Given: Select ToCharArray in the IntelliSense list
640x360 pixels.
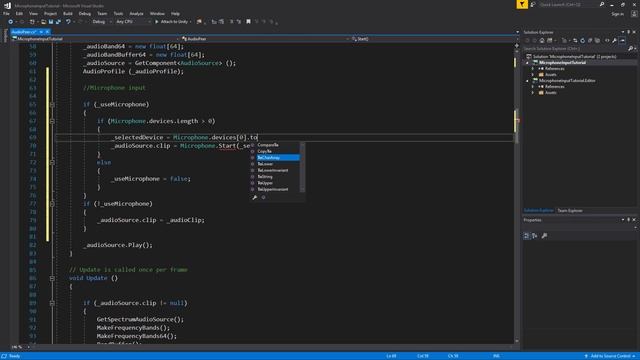Looking at the screenshot, I should [x=275, y=158].
